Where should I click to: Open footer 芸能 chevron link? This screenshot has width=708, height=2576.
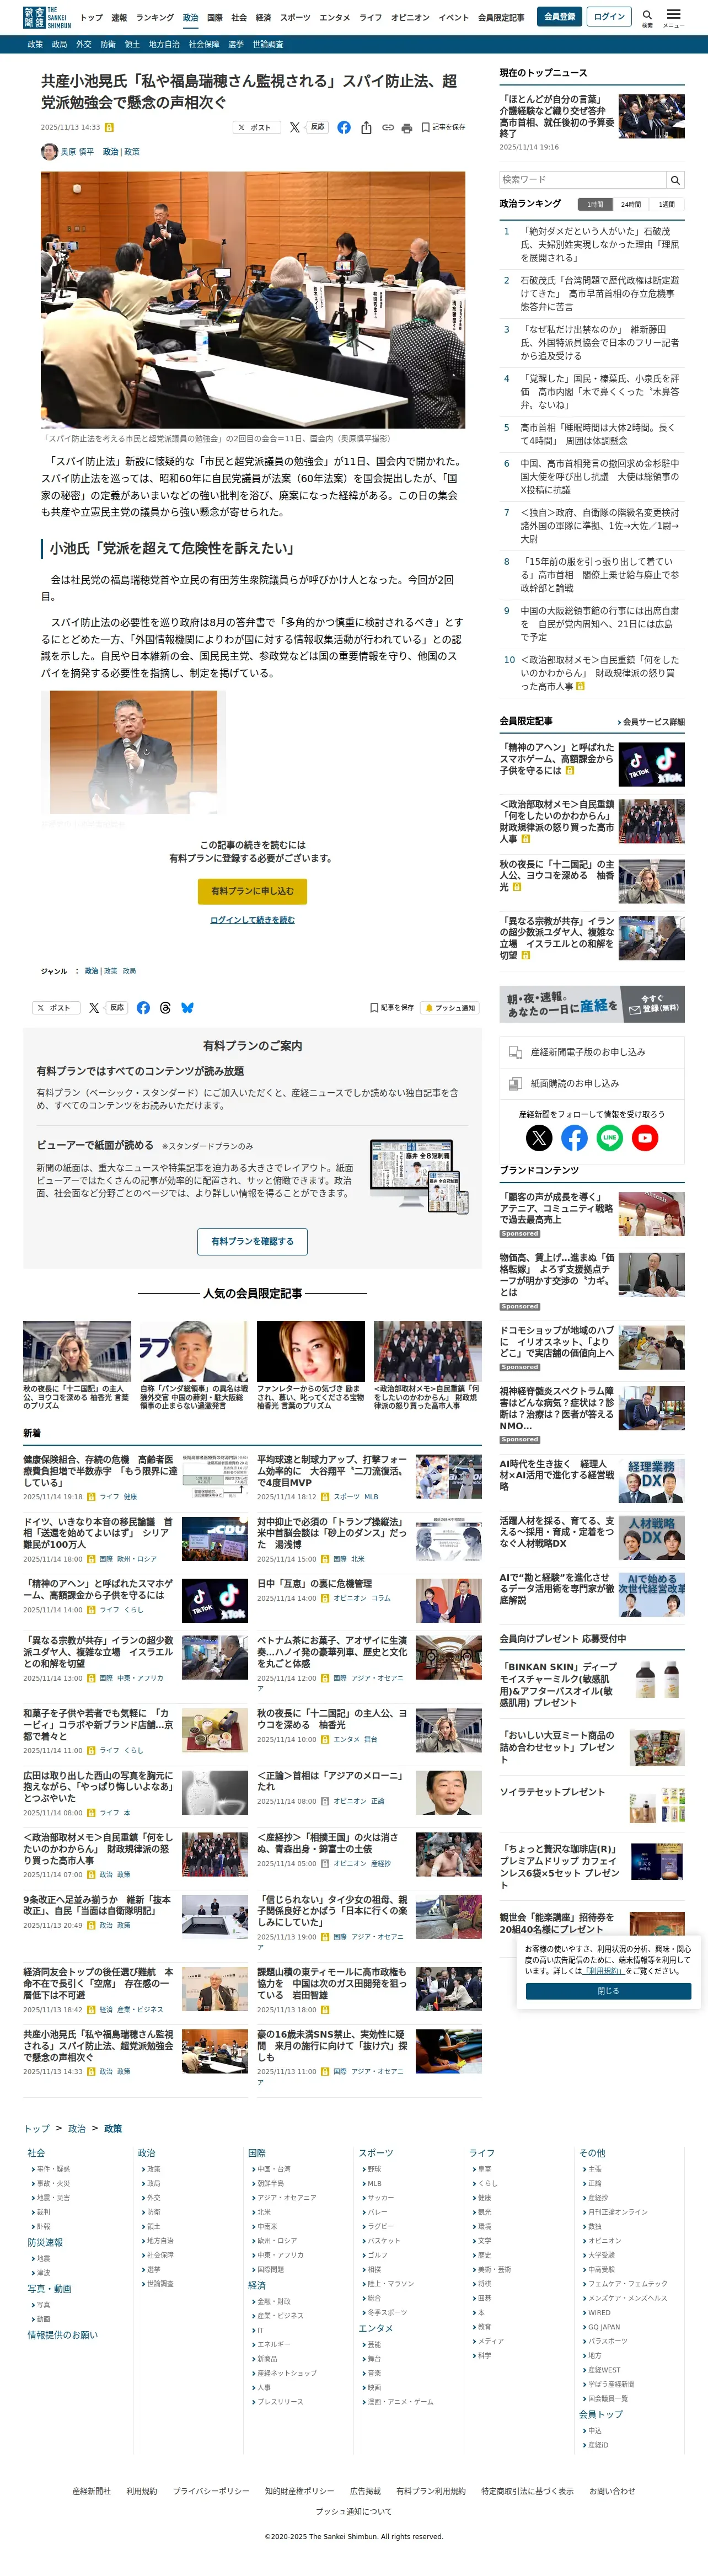click(x=372, y=2344)
